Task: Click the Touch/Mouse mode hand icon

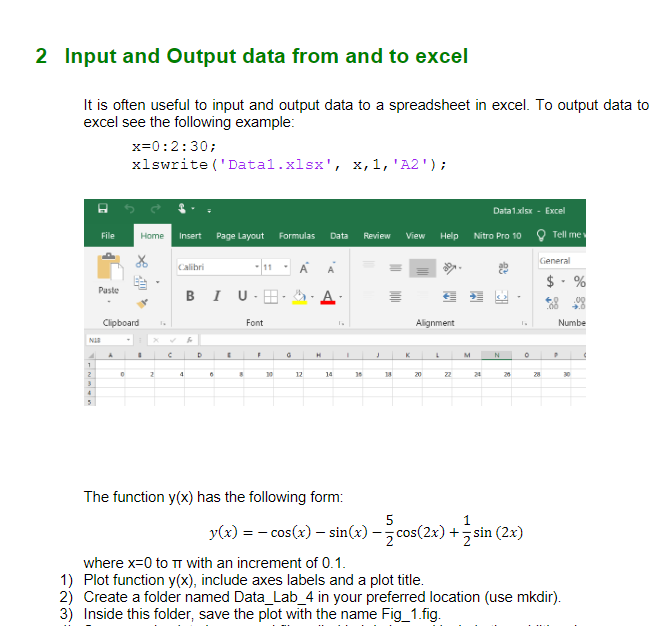Action: click(182, 209)
